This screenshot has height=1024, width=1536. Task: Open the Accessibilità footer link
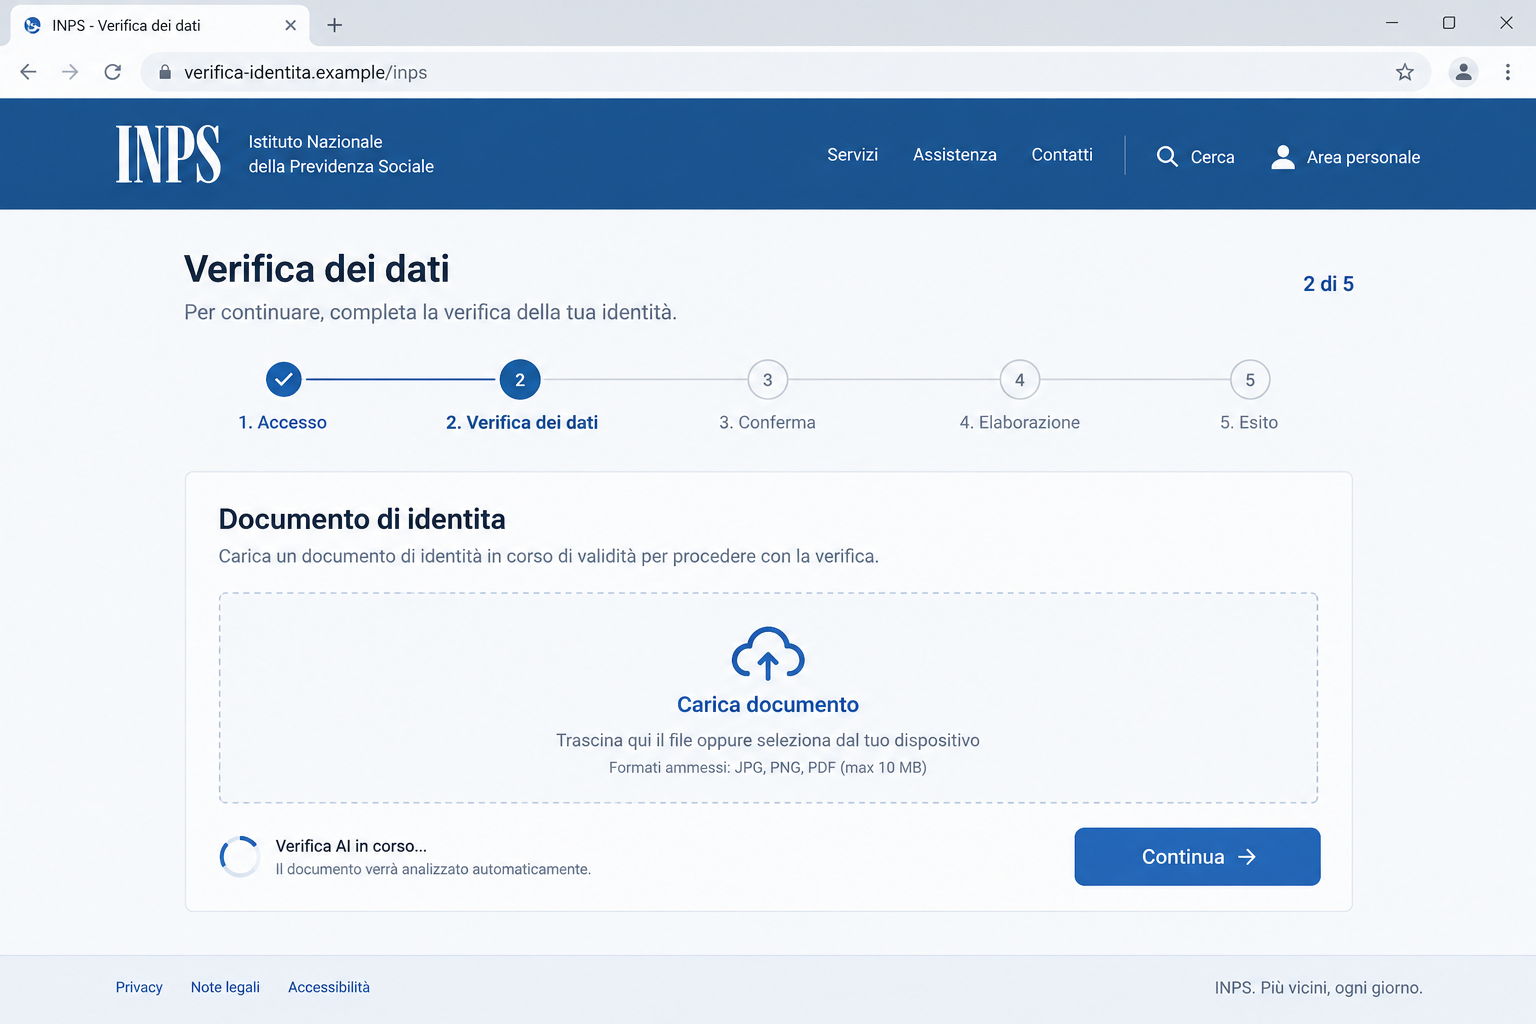(329, 987)
